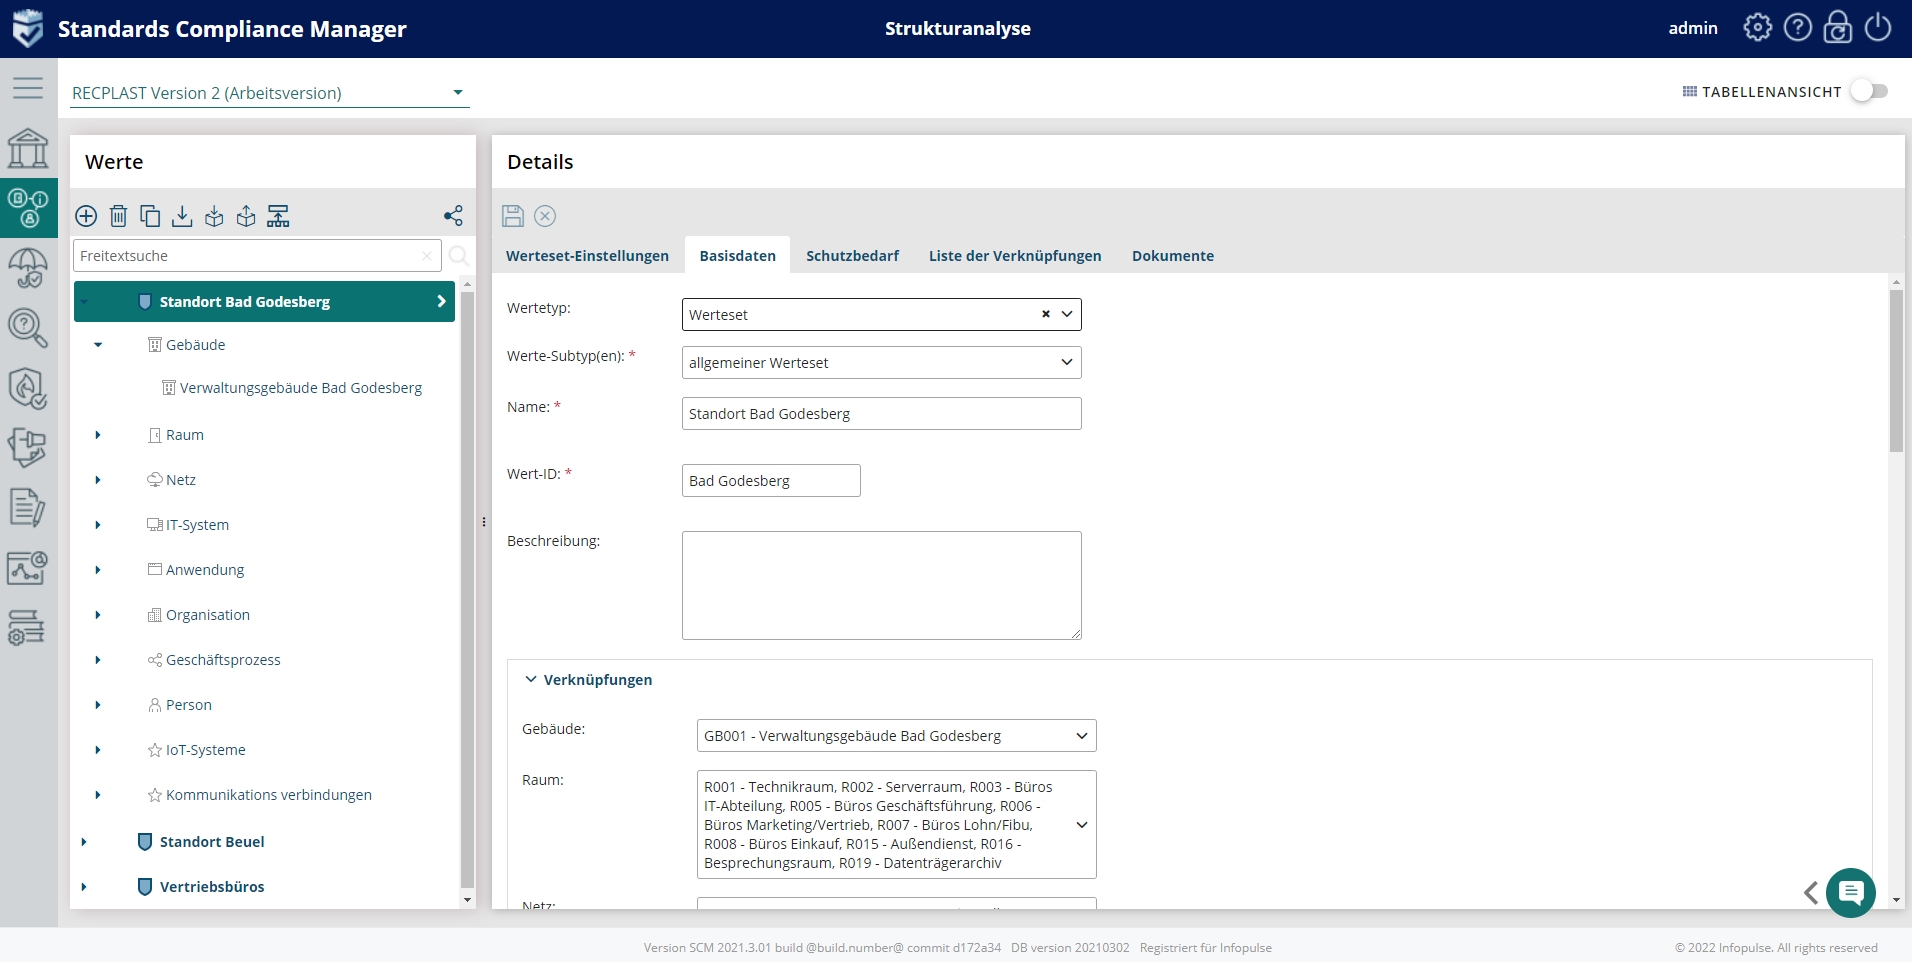Expand the Netz tree node
The width and height of the screenshot is (1912, 962).
click(98, 480)
